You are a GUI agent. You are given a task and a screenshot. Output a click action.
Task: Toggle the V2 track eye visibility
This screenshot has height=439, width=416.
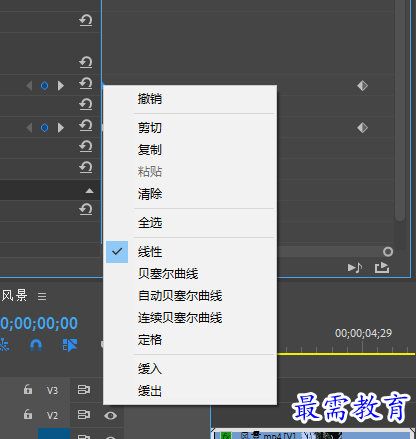110,415
